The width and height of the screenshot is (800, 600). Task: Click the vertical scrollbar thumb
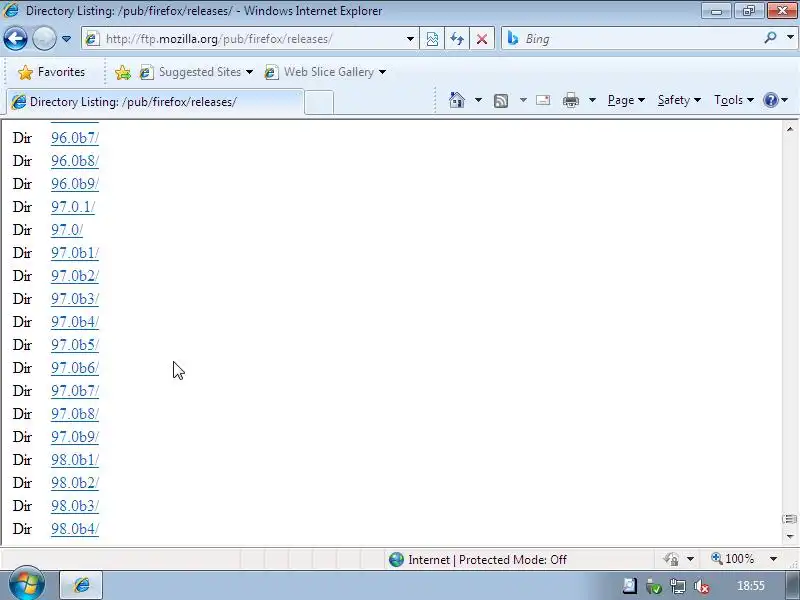coord(790,519)
